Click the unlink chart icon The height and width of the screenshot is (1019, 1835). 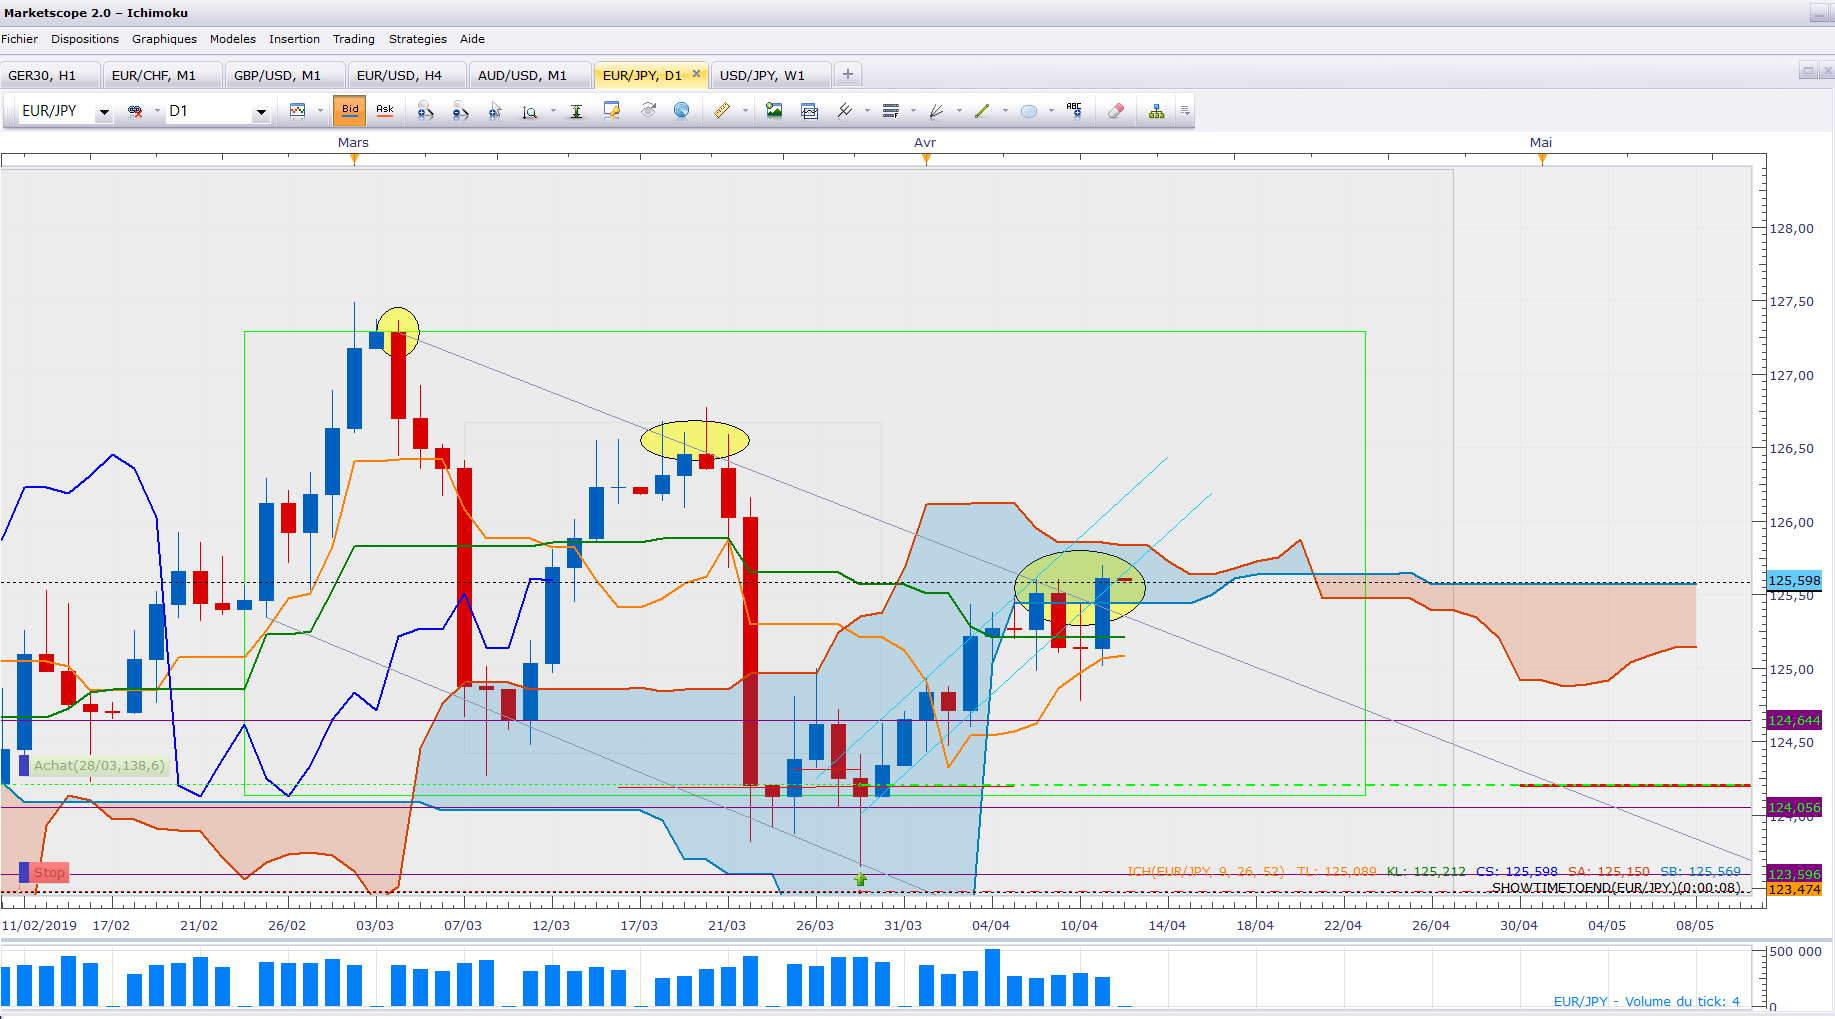point(135,111)
